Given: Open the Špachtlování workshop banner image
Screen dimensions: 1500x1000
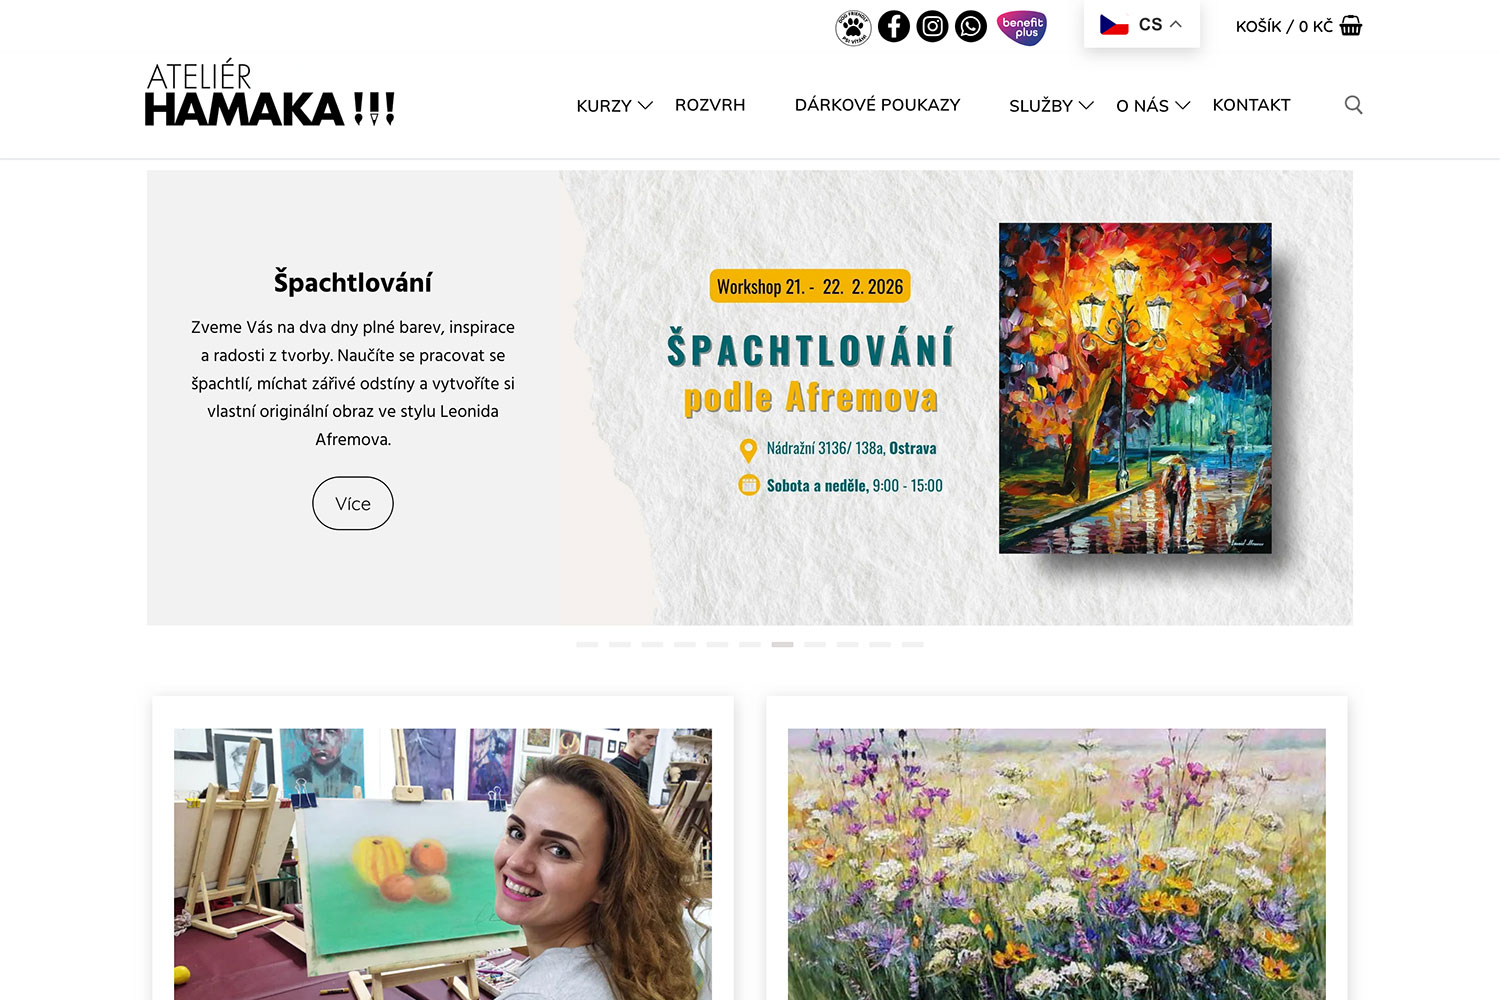Looking at the screenshot, I should pos(955,398).
